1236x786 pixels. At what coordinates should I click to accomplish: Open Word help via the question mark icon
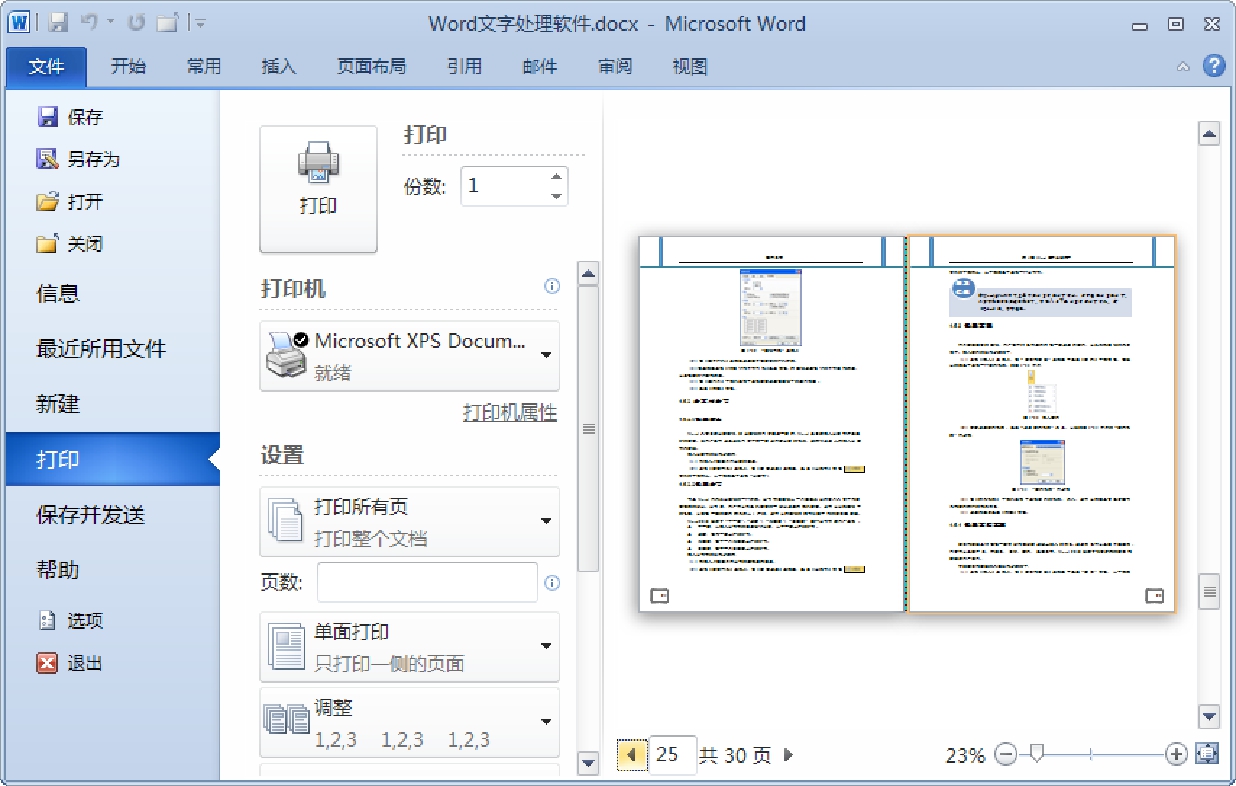point(1214,66)
